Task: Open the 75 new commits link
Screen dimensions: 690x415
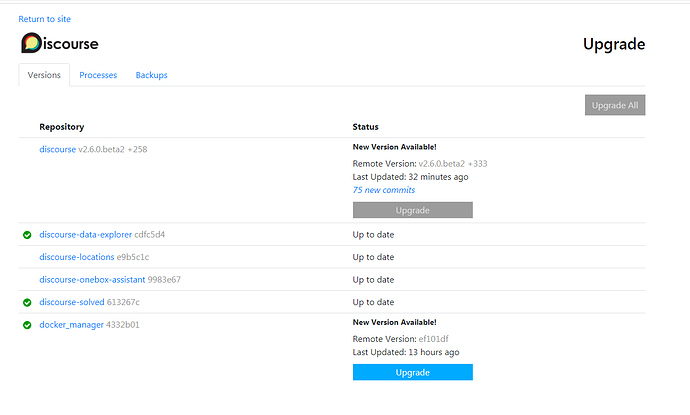Action: tap(384, 190)
